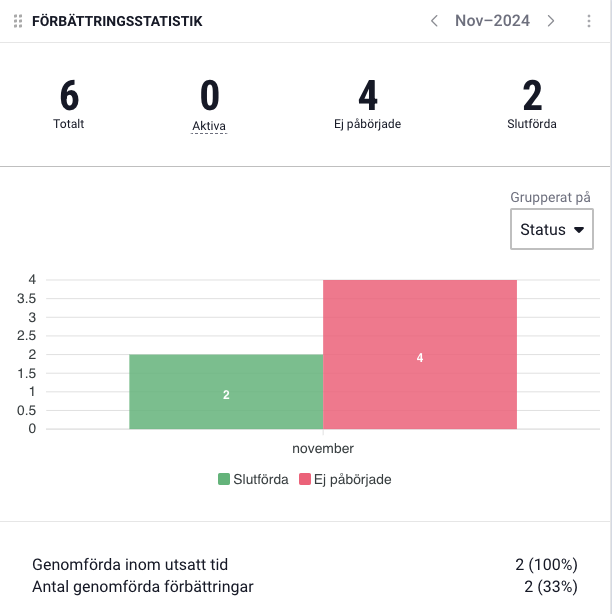Viewport: 612px width, 614px height.
Task: Open the widget's three-dot options menu
Action: pos(588,21)
